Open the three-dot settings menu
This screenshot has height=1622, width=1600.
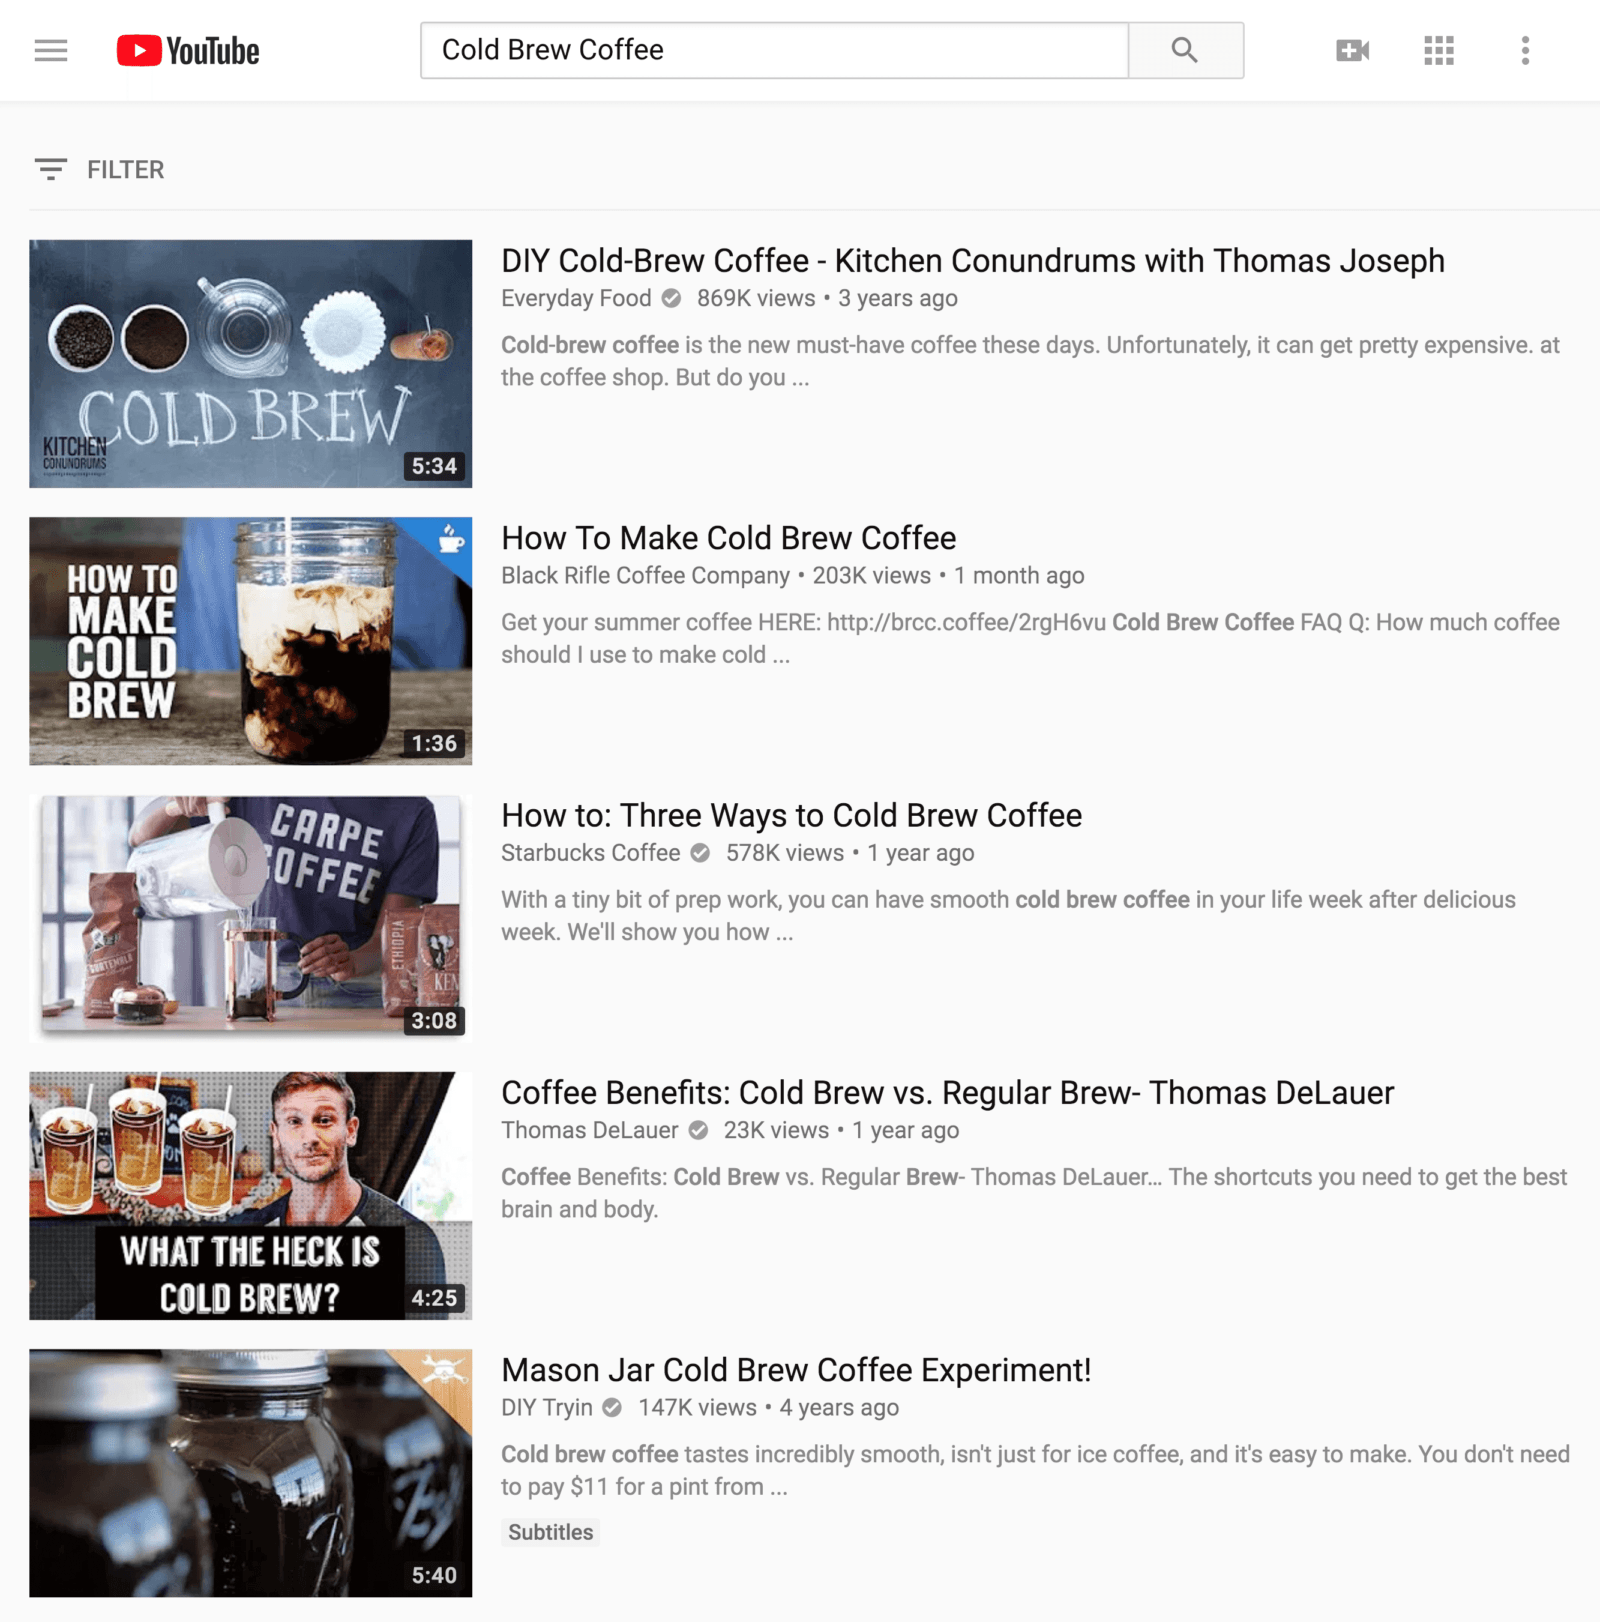click(x=1524, y=49)
